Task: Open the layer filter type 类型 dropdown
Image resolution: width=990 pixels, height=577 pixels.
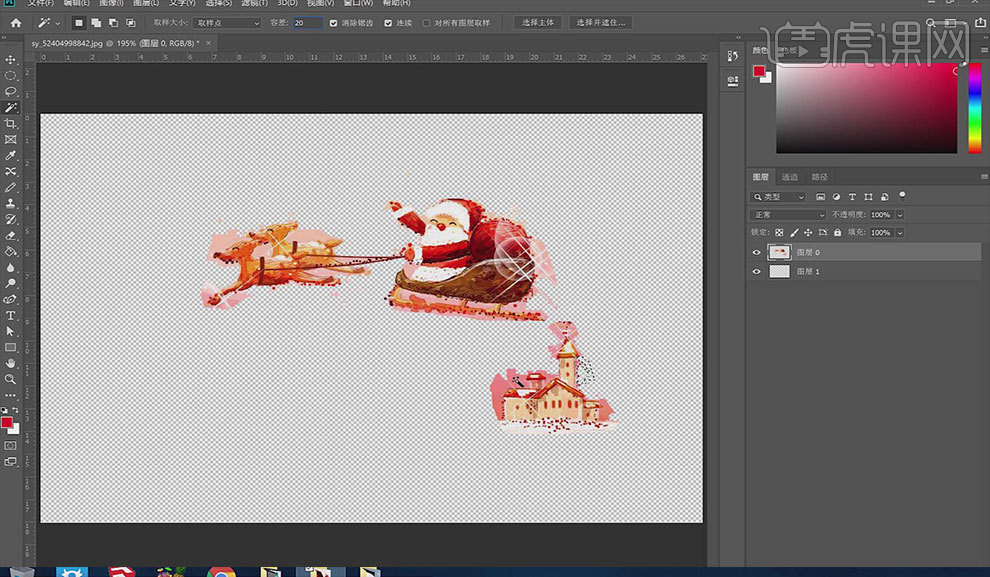Action: click(778, 197)
